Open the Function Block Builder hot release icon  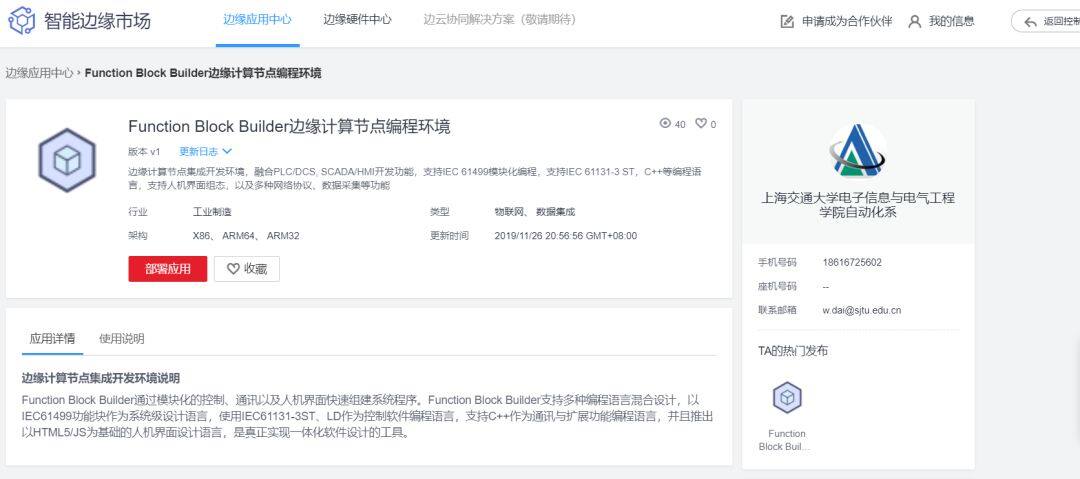coord(787,398)
